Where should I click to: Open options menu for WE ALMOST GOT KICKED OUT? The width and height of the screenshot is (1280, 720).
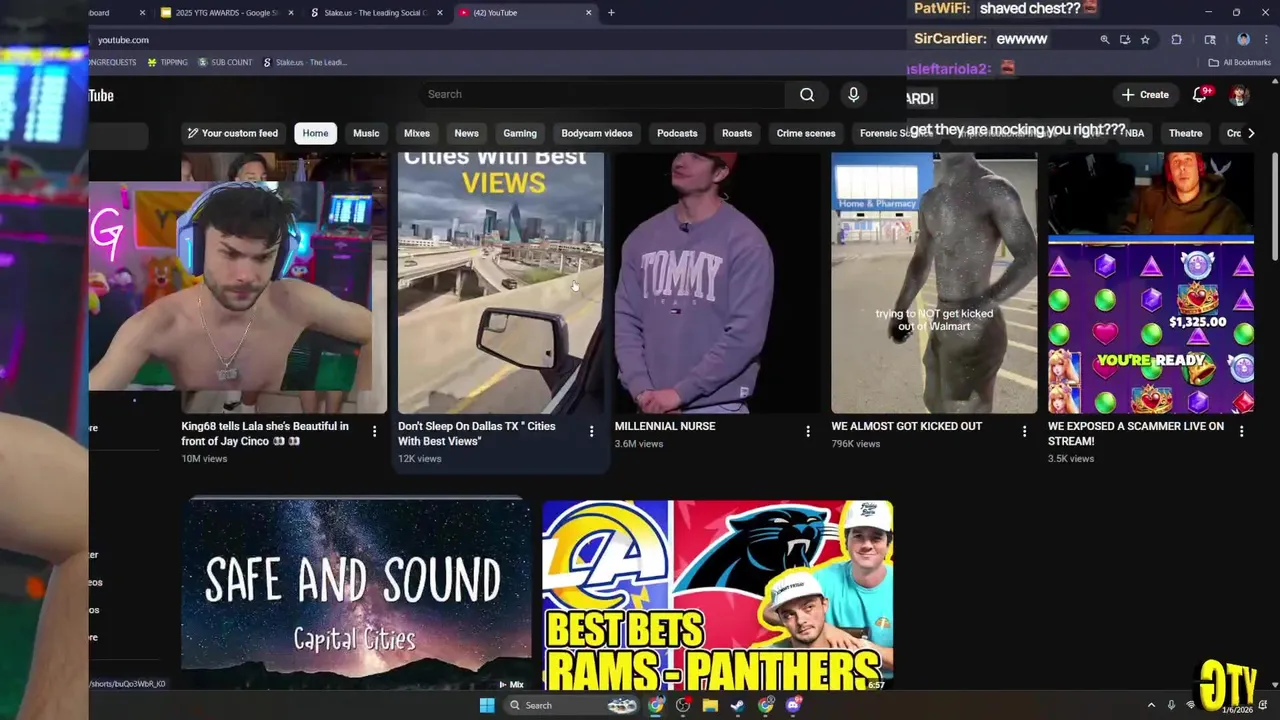(x=1024, y=431)
